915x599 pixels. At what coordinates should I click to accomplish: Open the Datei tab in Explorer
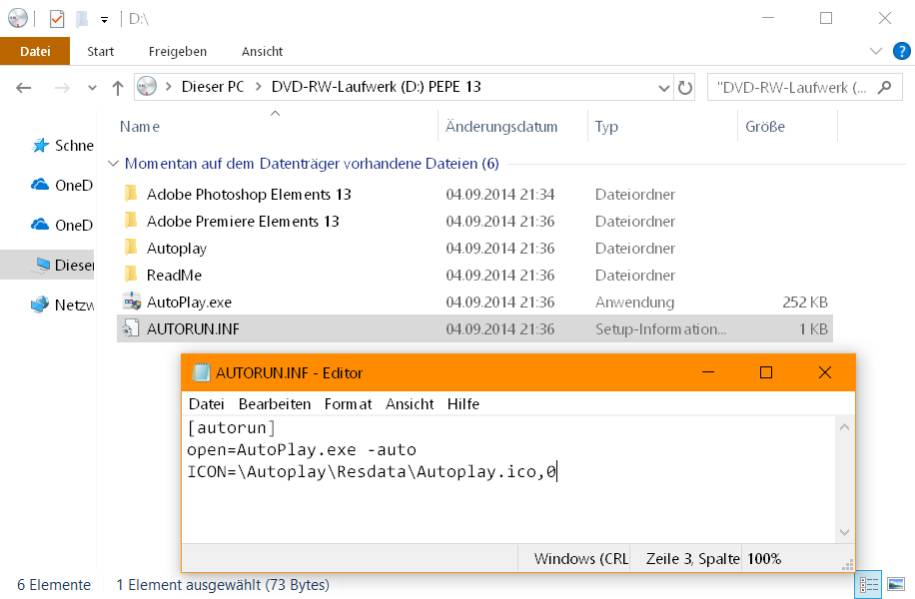coord(35,51)
